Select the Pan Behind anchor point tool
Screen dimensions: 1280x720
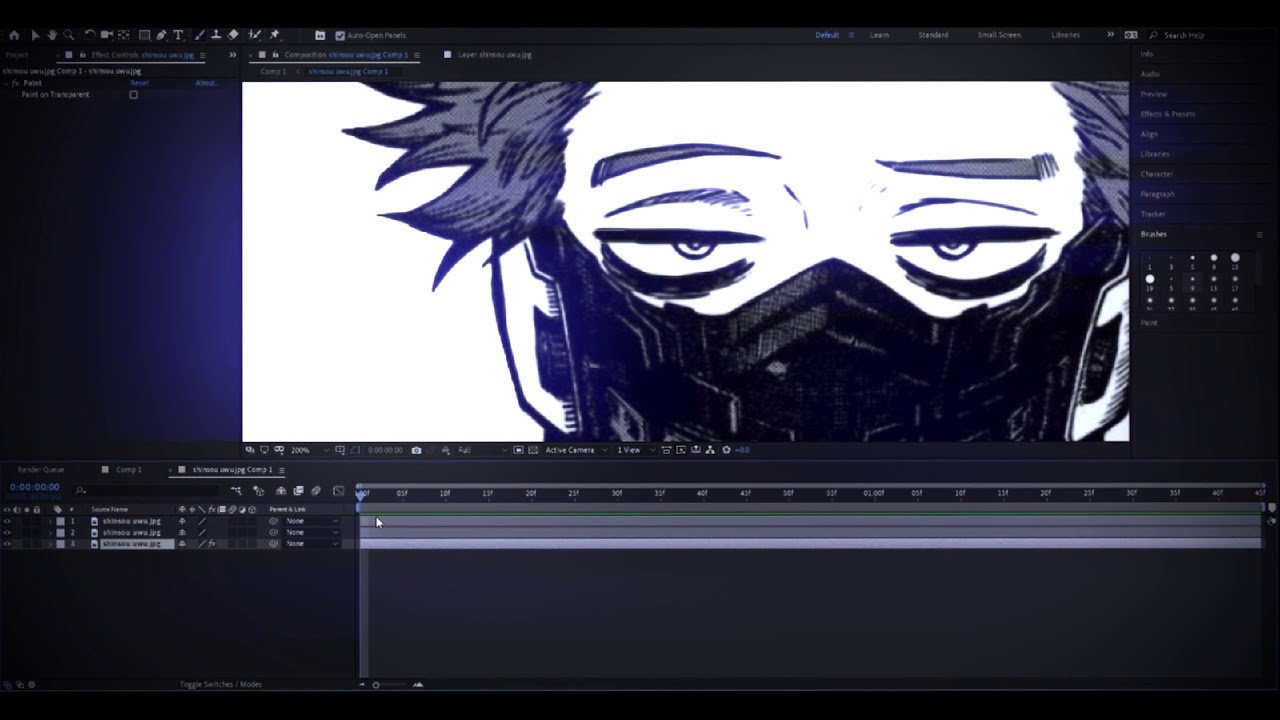124,35
